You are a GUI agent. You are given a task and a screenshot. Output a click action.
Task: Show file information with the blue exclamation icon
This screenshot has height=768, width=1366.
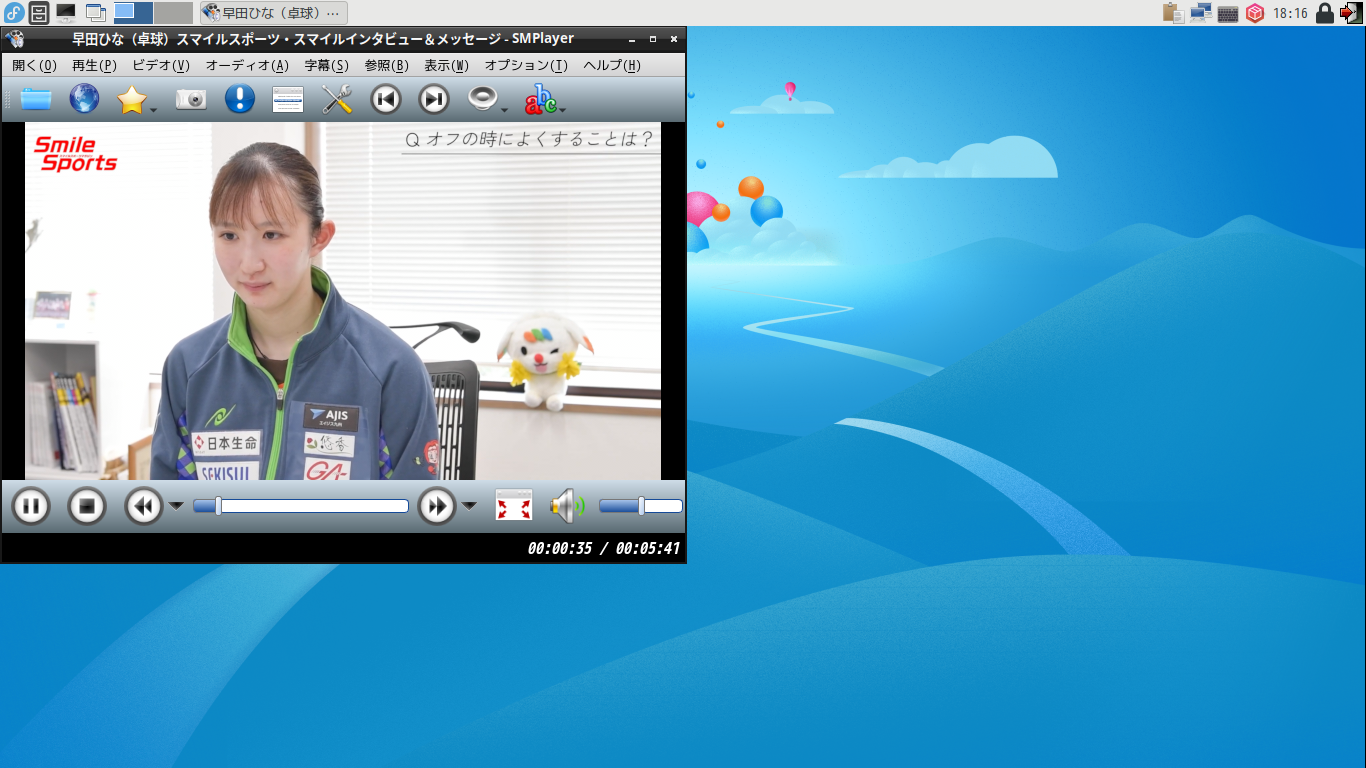pyautogui.click(x=239, y=99)
